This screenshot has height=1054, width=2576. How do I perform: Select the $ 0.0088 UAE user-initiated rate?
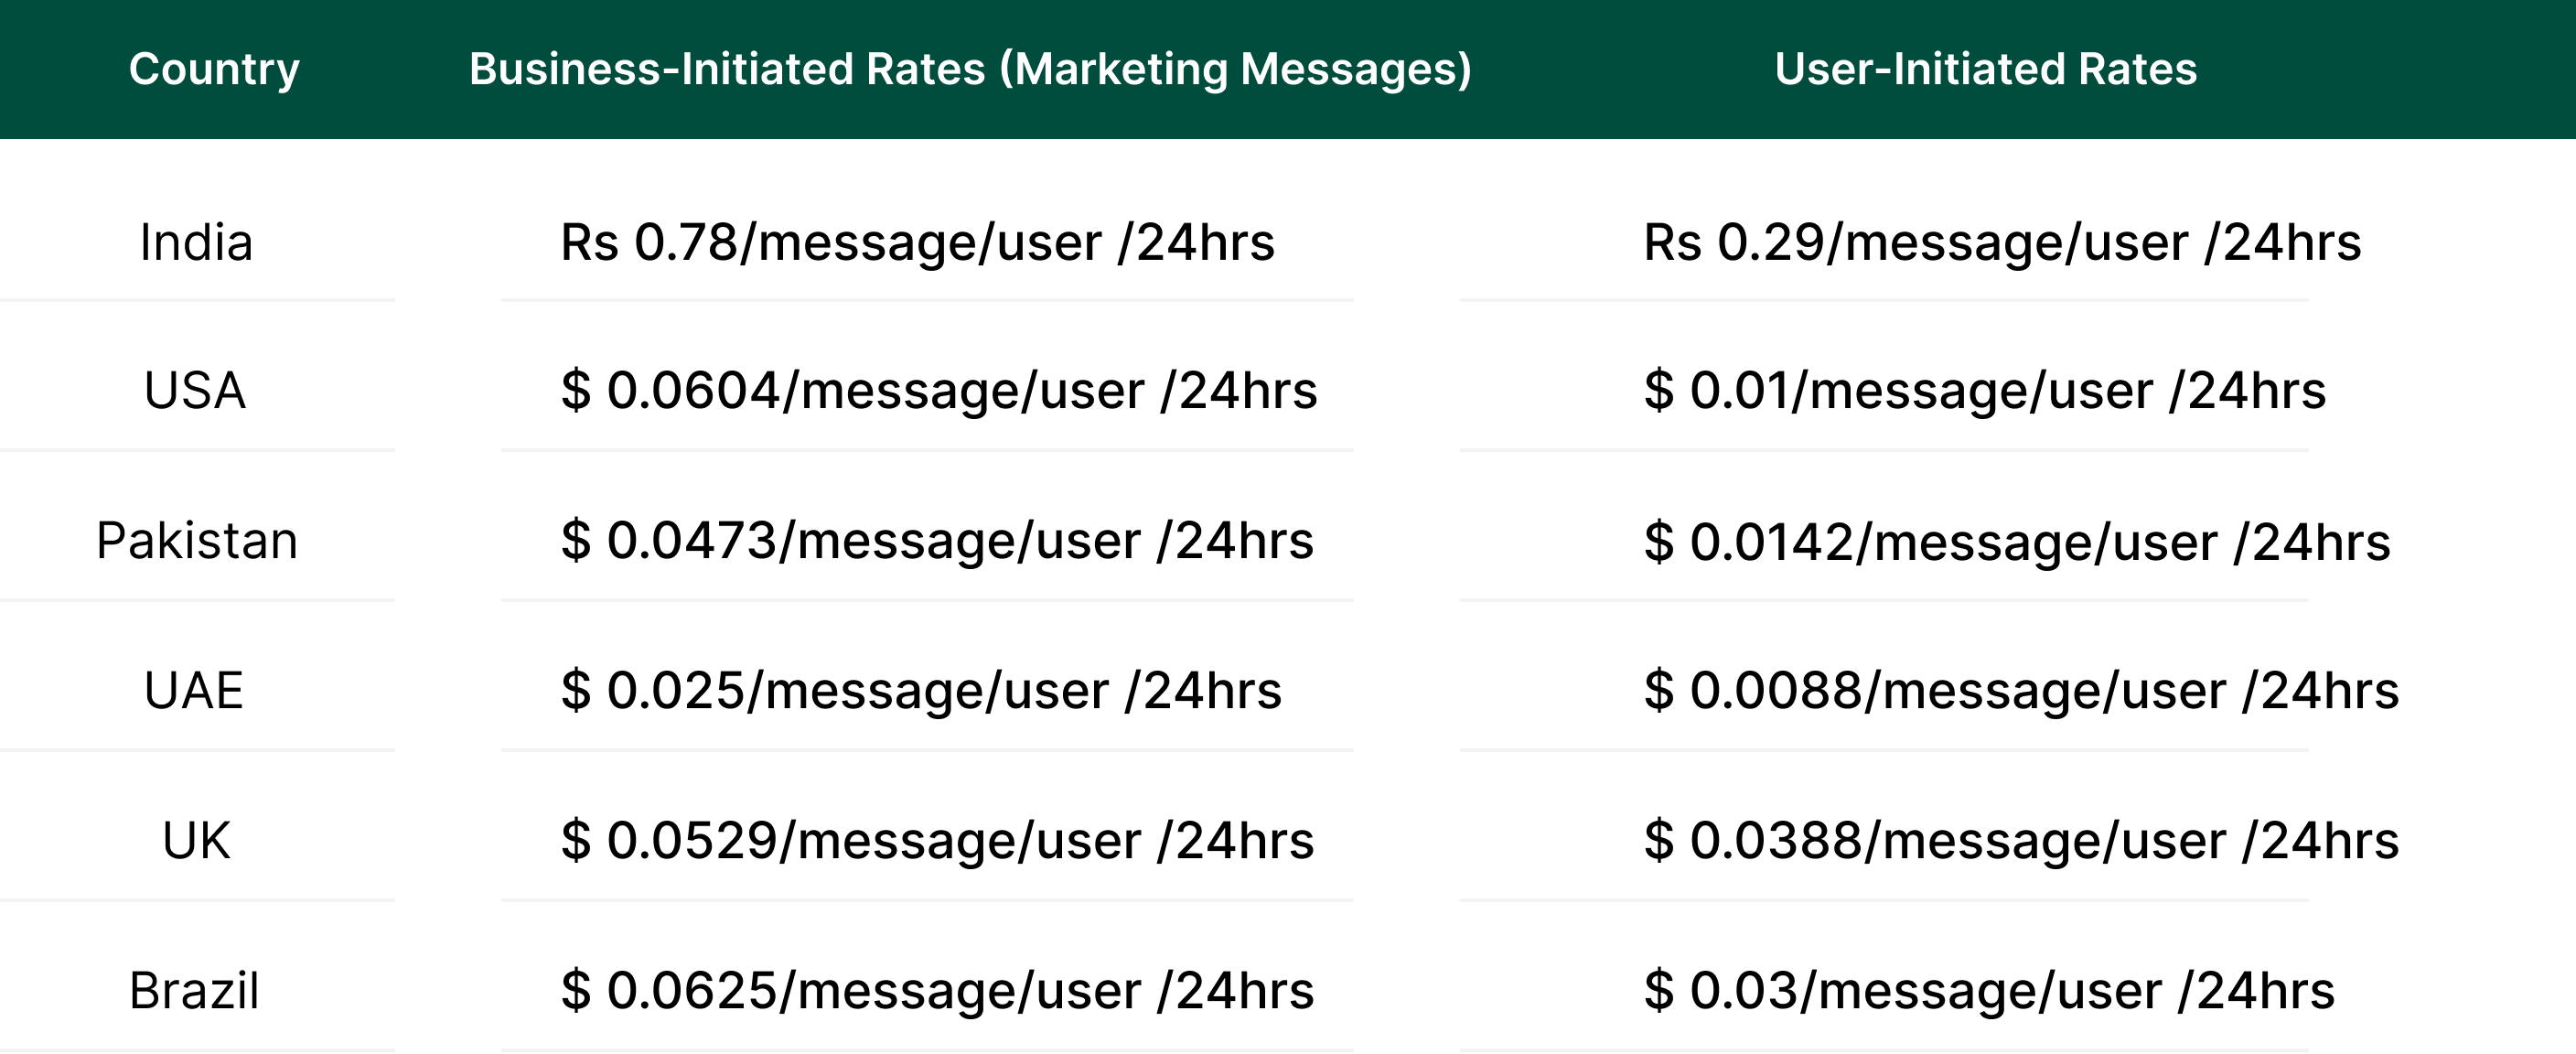click(x=2021, y=690)
